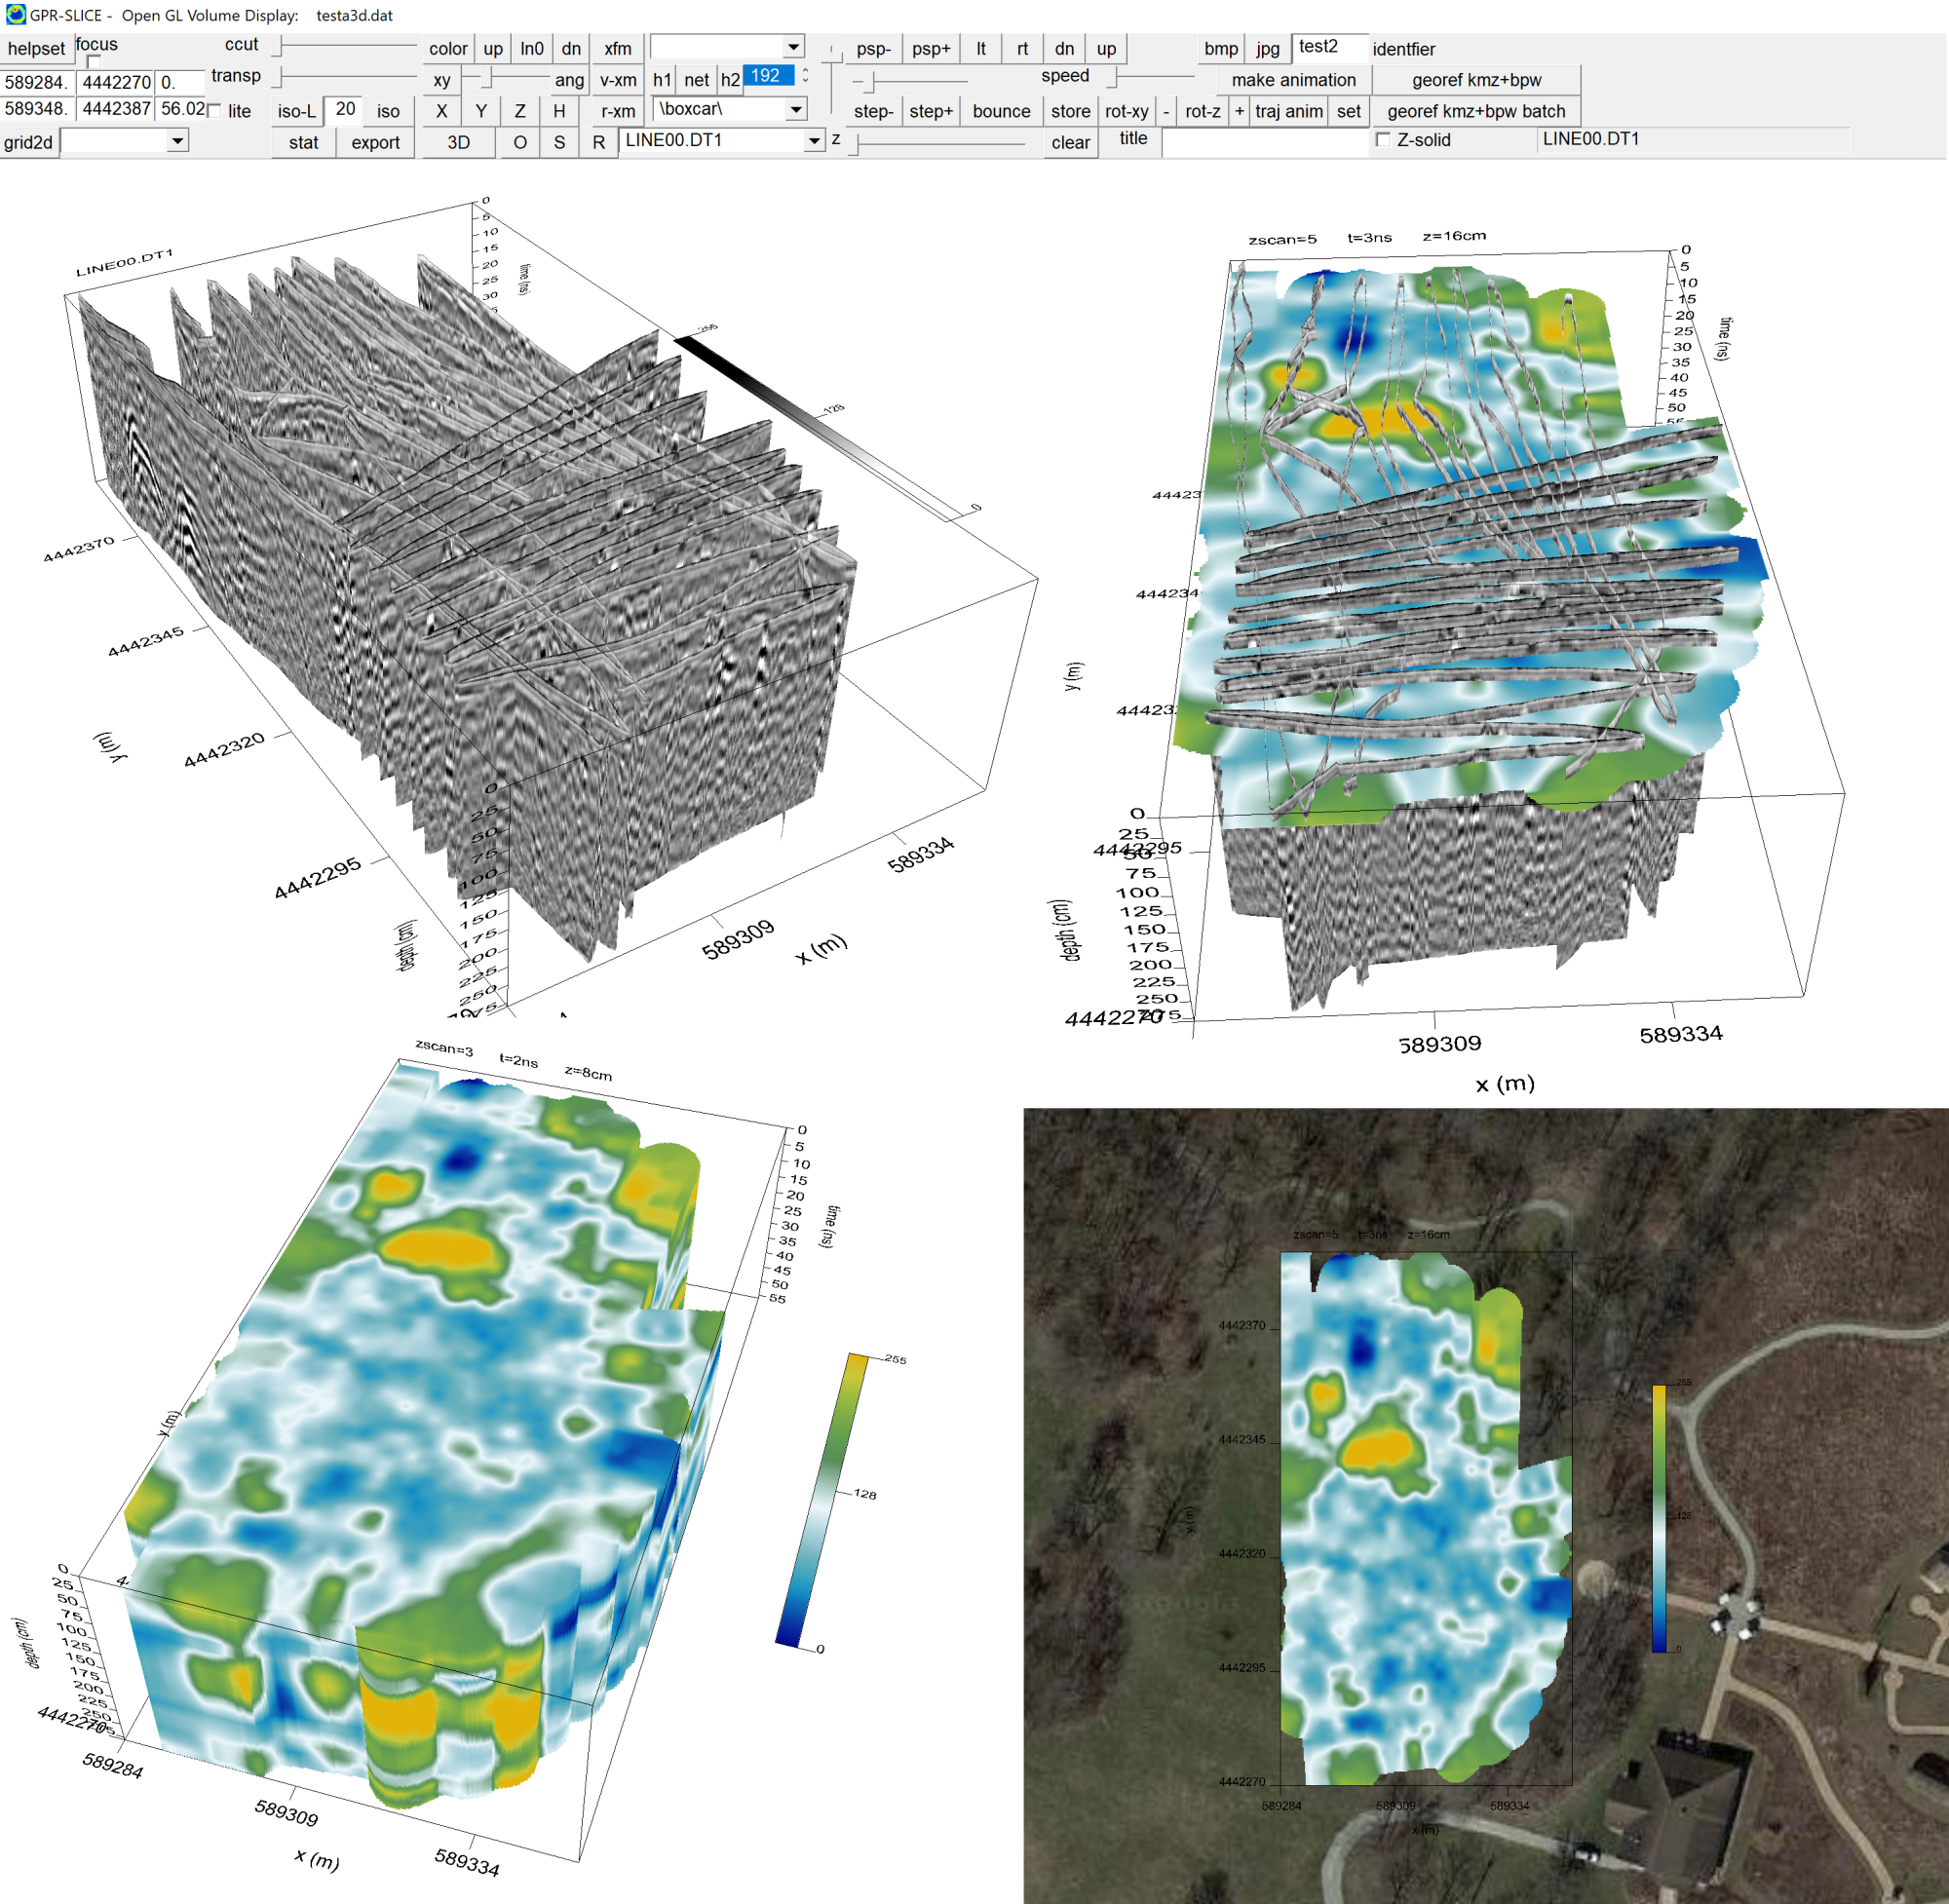Click the bounce animation button
This screenshot has height=1904, width=1949.
pyautogui.click(x=1000, y=111)
